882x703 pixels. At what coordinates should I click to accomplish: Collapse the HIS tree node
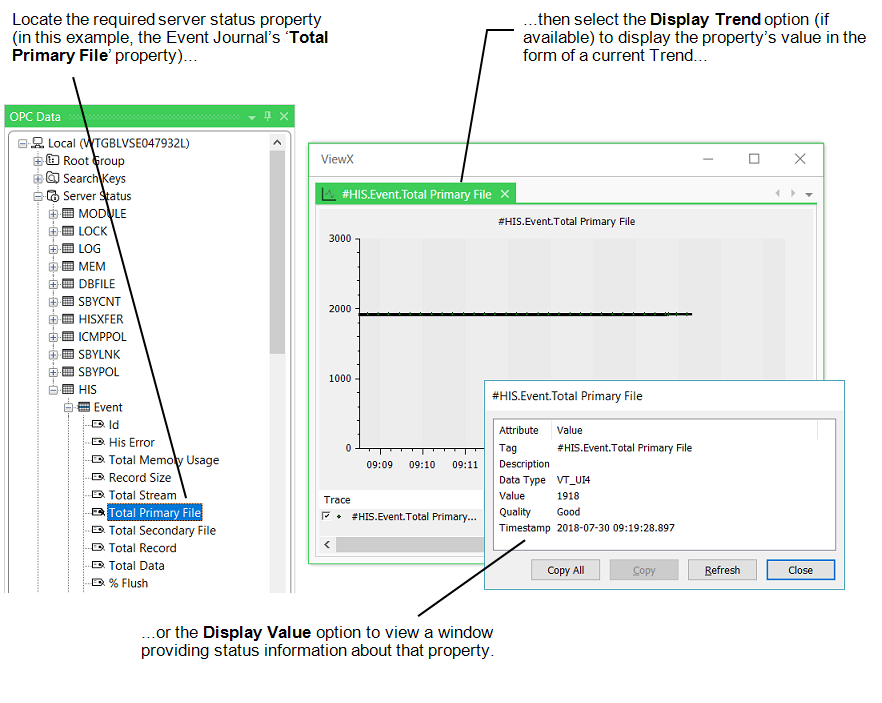(x=54, y=390)
